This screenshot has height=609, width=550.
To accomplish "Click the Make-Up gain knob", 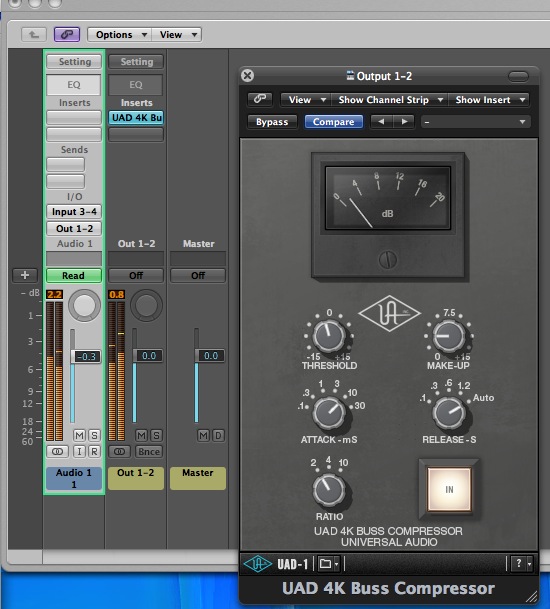I will 449,336.
